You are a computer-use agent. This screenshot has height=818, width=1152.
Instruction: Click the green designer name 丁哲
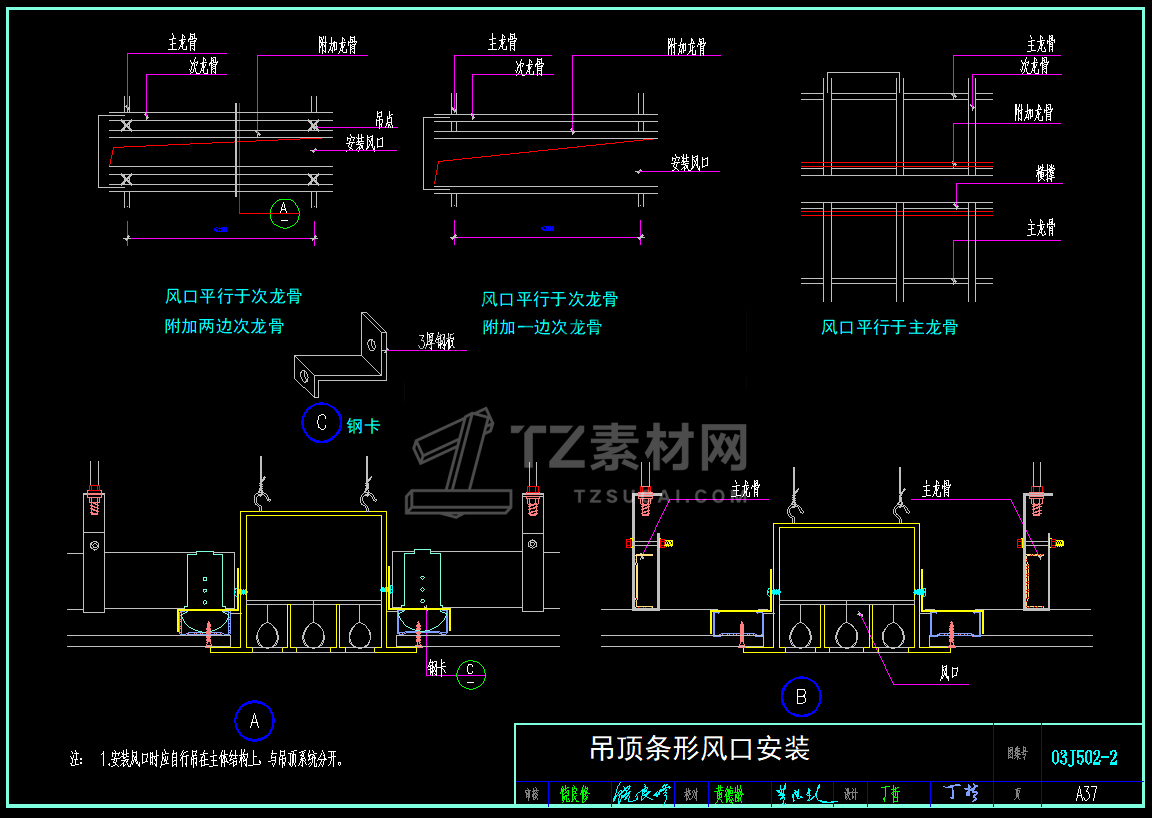coord(890,794)
